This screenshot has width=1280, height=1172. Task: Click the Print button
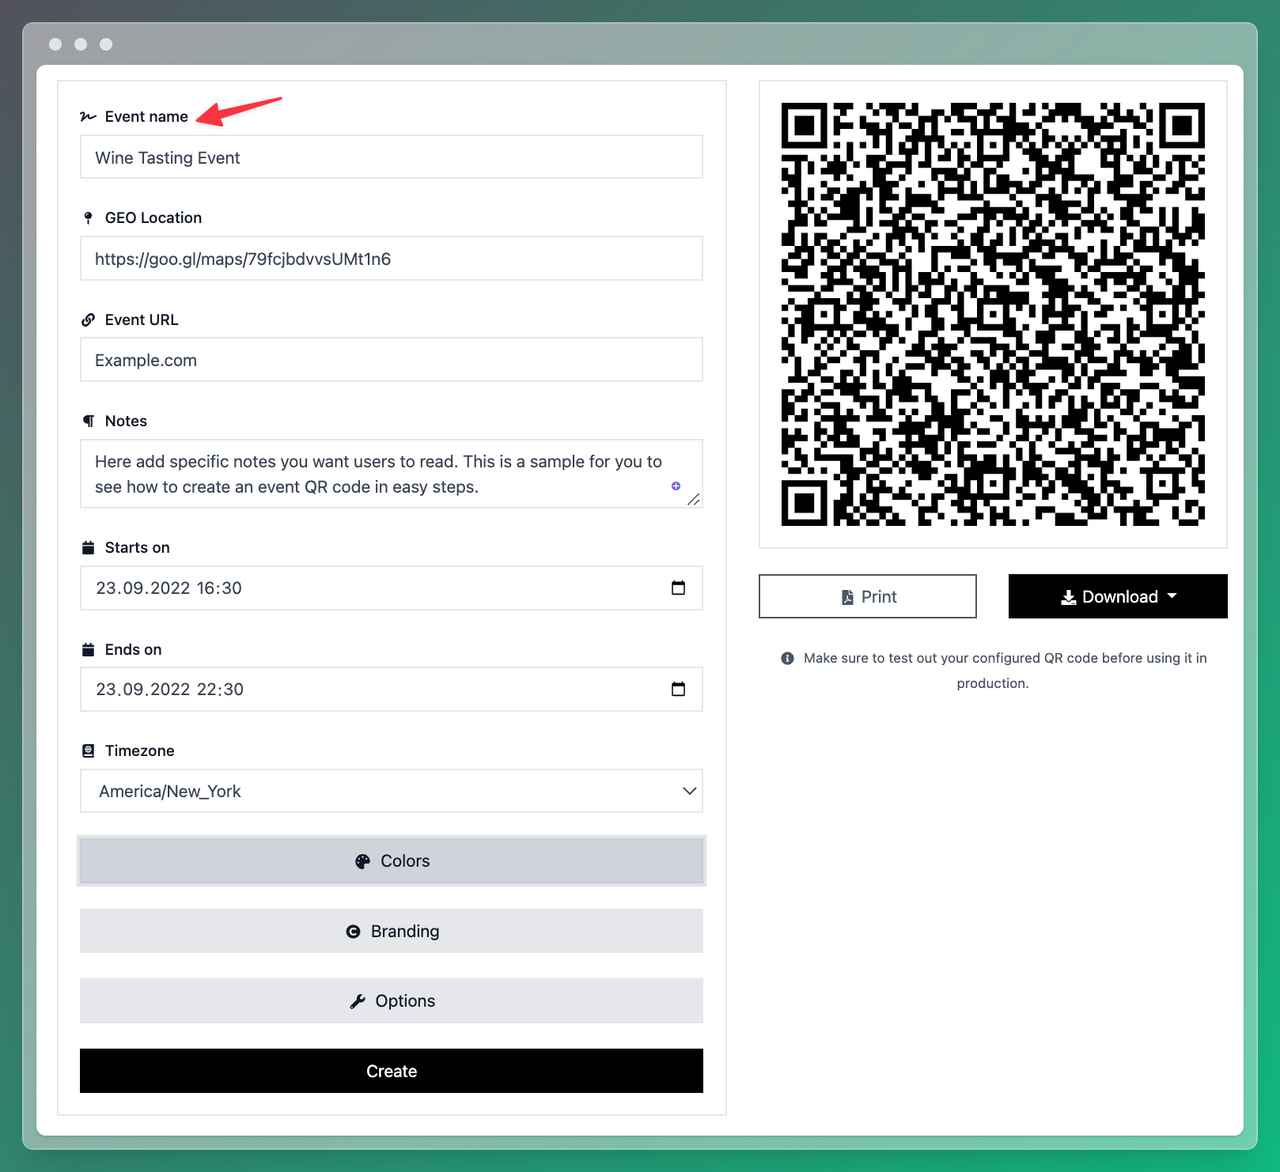coord(868,596)
